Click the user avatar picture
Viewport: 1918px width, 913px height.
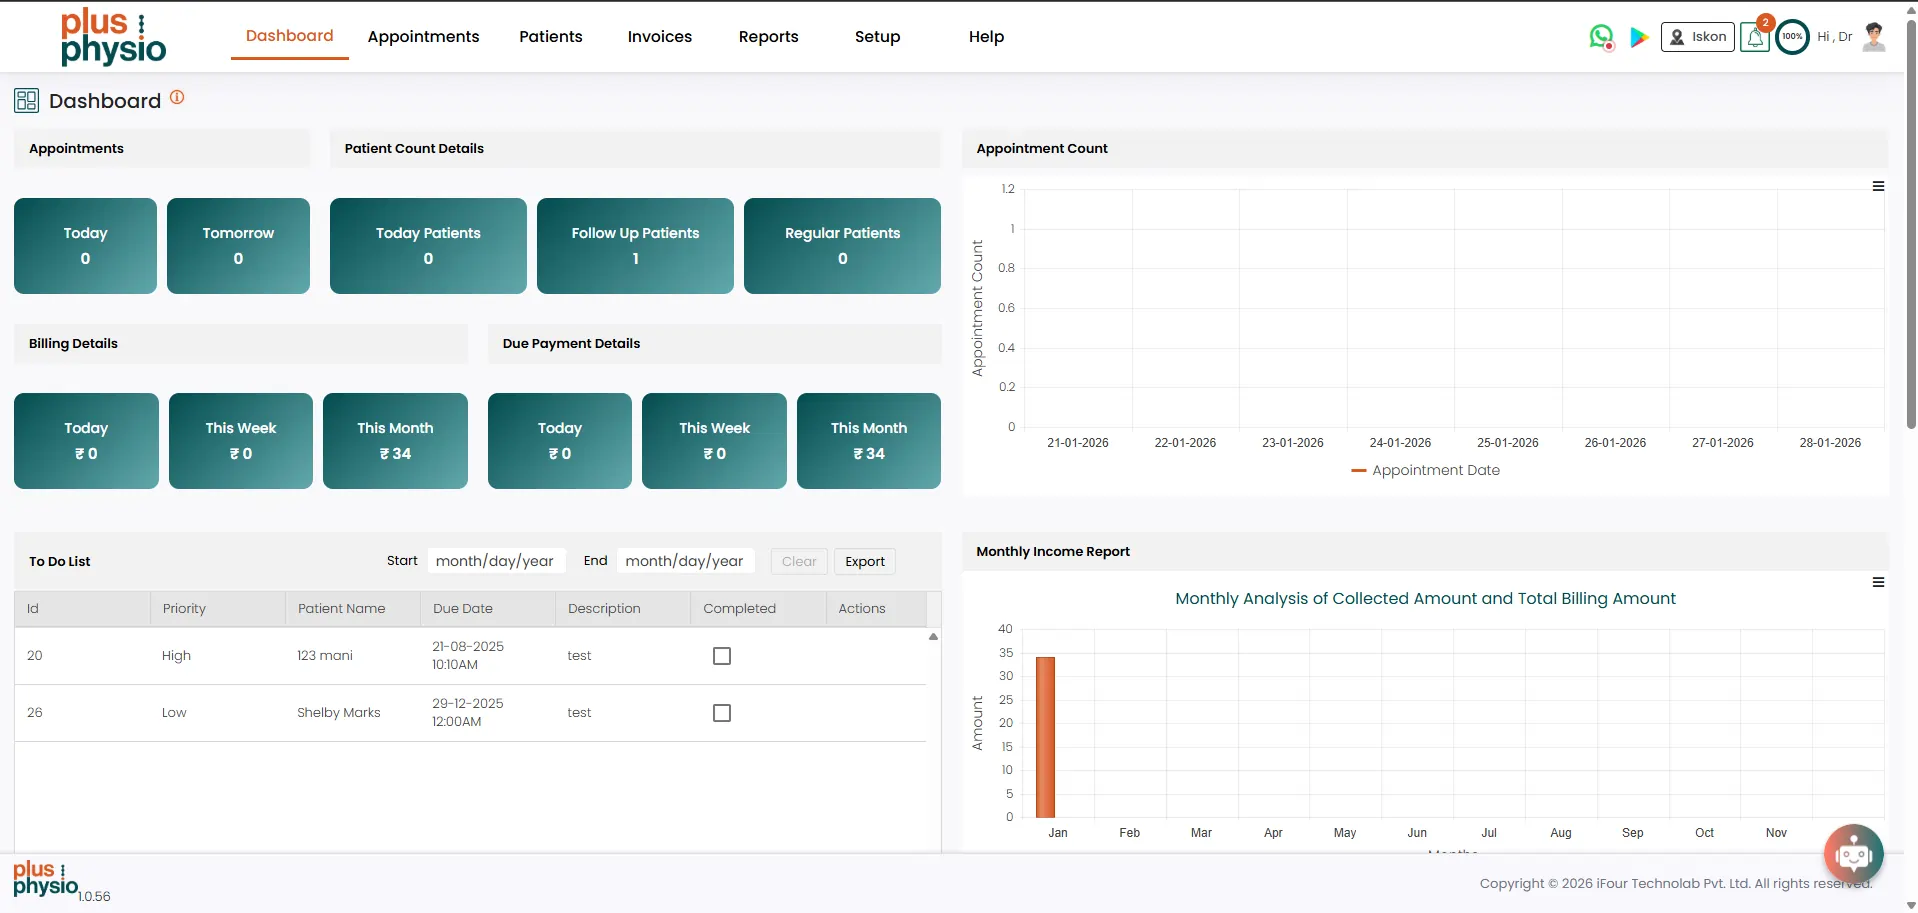[x=1874, y=37]
